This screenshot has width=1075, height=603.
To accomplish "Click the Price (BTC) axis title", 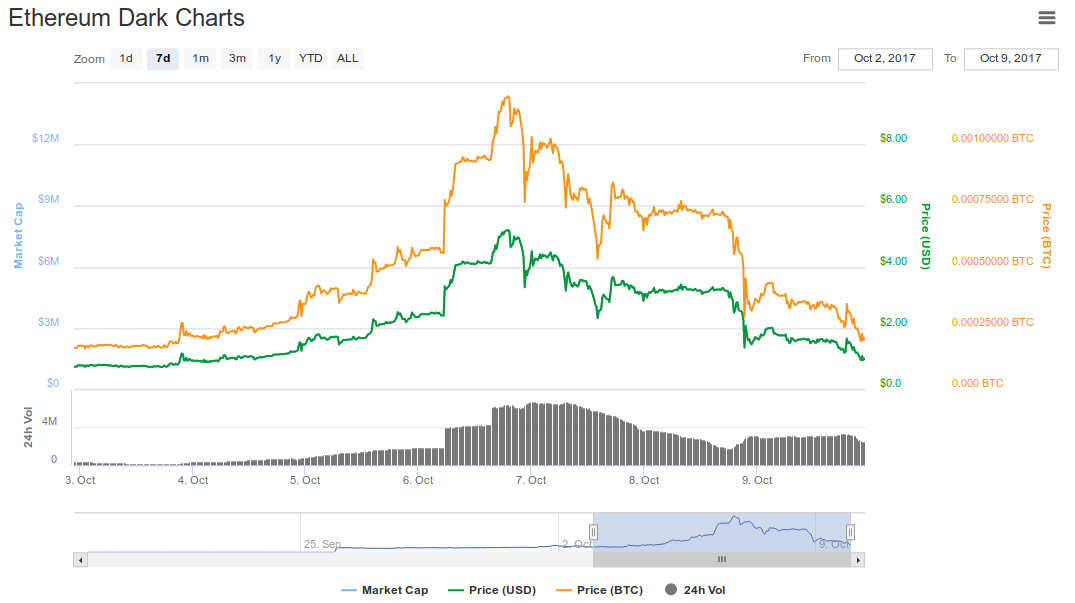I will 1046,236.
